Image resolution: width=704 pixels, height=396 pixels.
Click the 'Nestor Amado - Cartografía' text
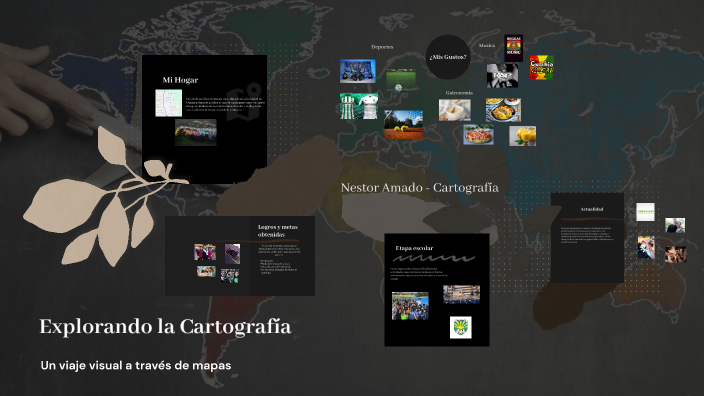419,188
